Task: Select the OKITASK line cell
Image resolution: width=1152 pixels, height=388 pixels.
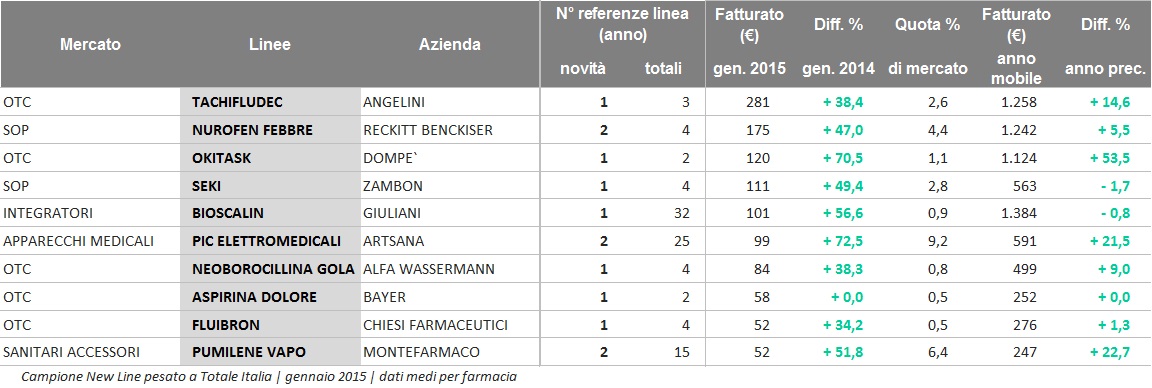Action: [x=270, y=158]
